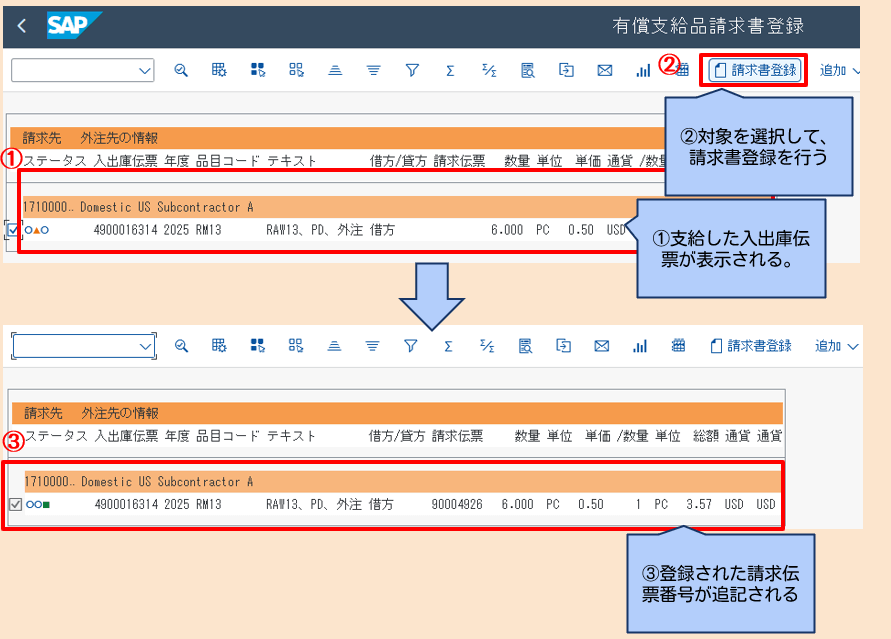Click the Sigma total icon in the lower toolbar
The width and height of the screenshot is (891, 639).
[x=448, y=346]
